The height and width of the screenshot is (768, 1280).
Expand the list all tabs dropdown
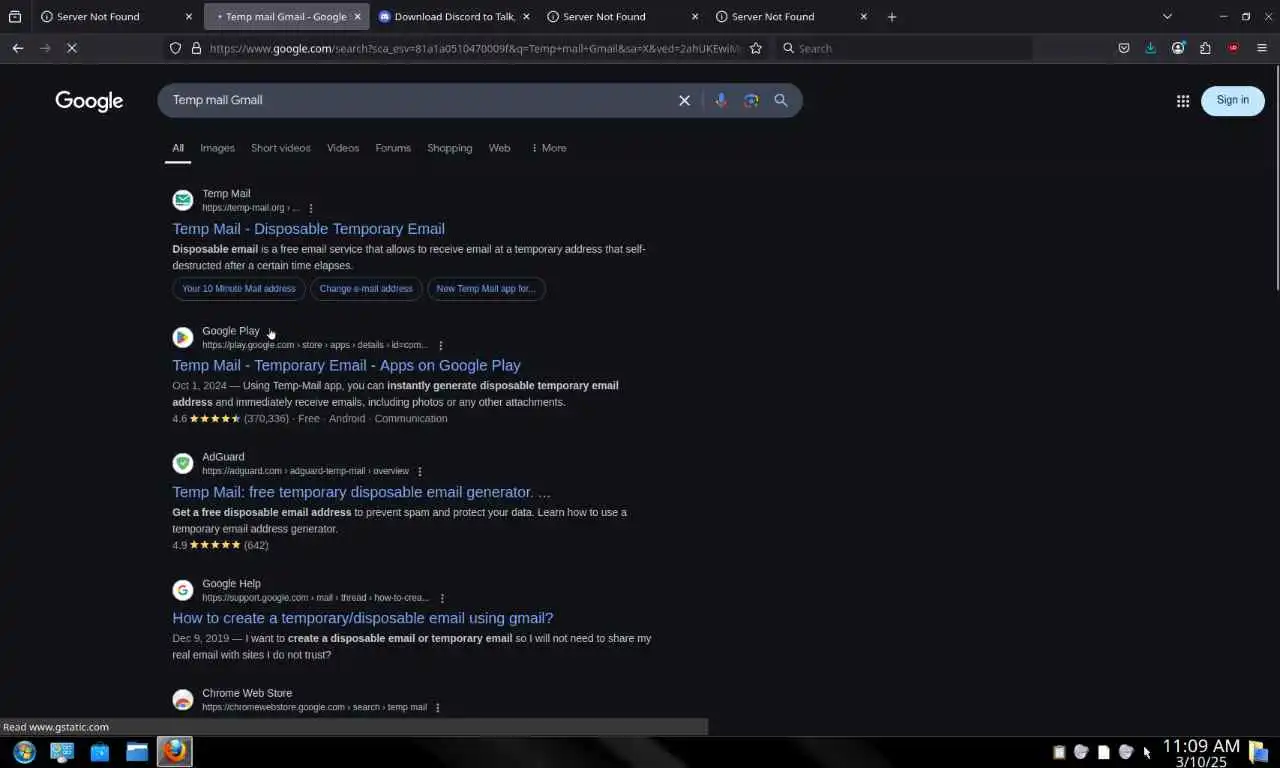[x=1167, y=17]
